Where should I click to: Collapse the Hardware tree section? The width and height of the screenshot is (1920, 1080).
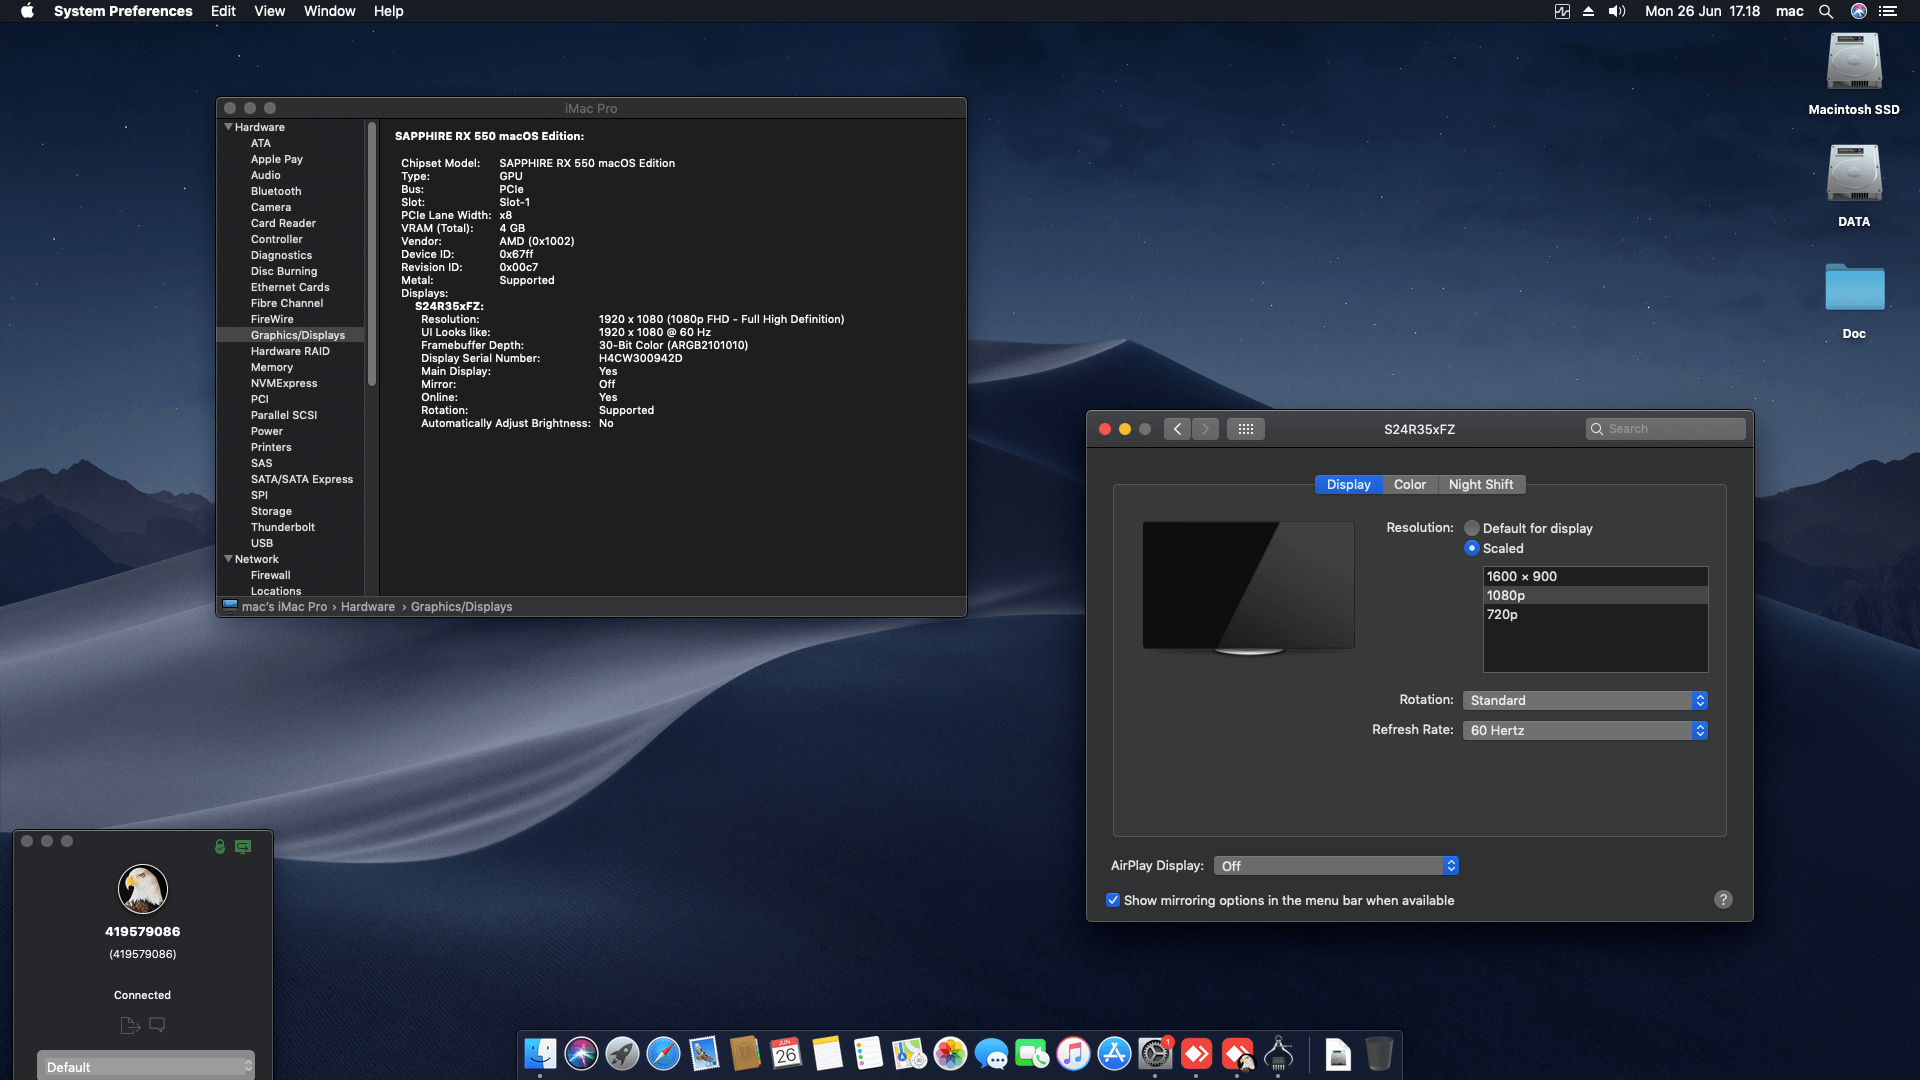pyautogui.click(x=228, y=127)
